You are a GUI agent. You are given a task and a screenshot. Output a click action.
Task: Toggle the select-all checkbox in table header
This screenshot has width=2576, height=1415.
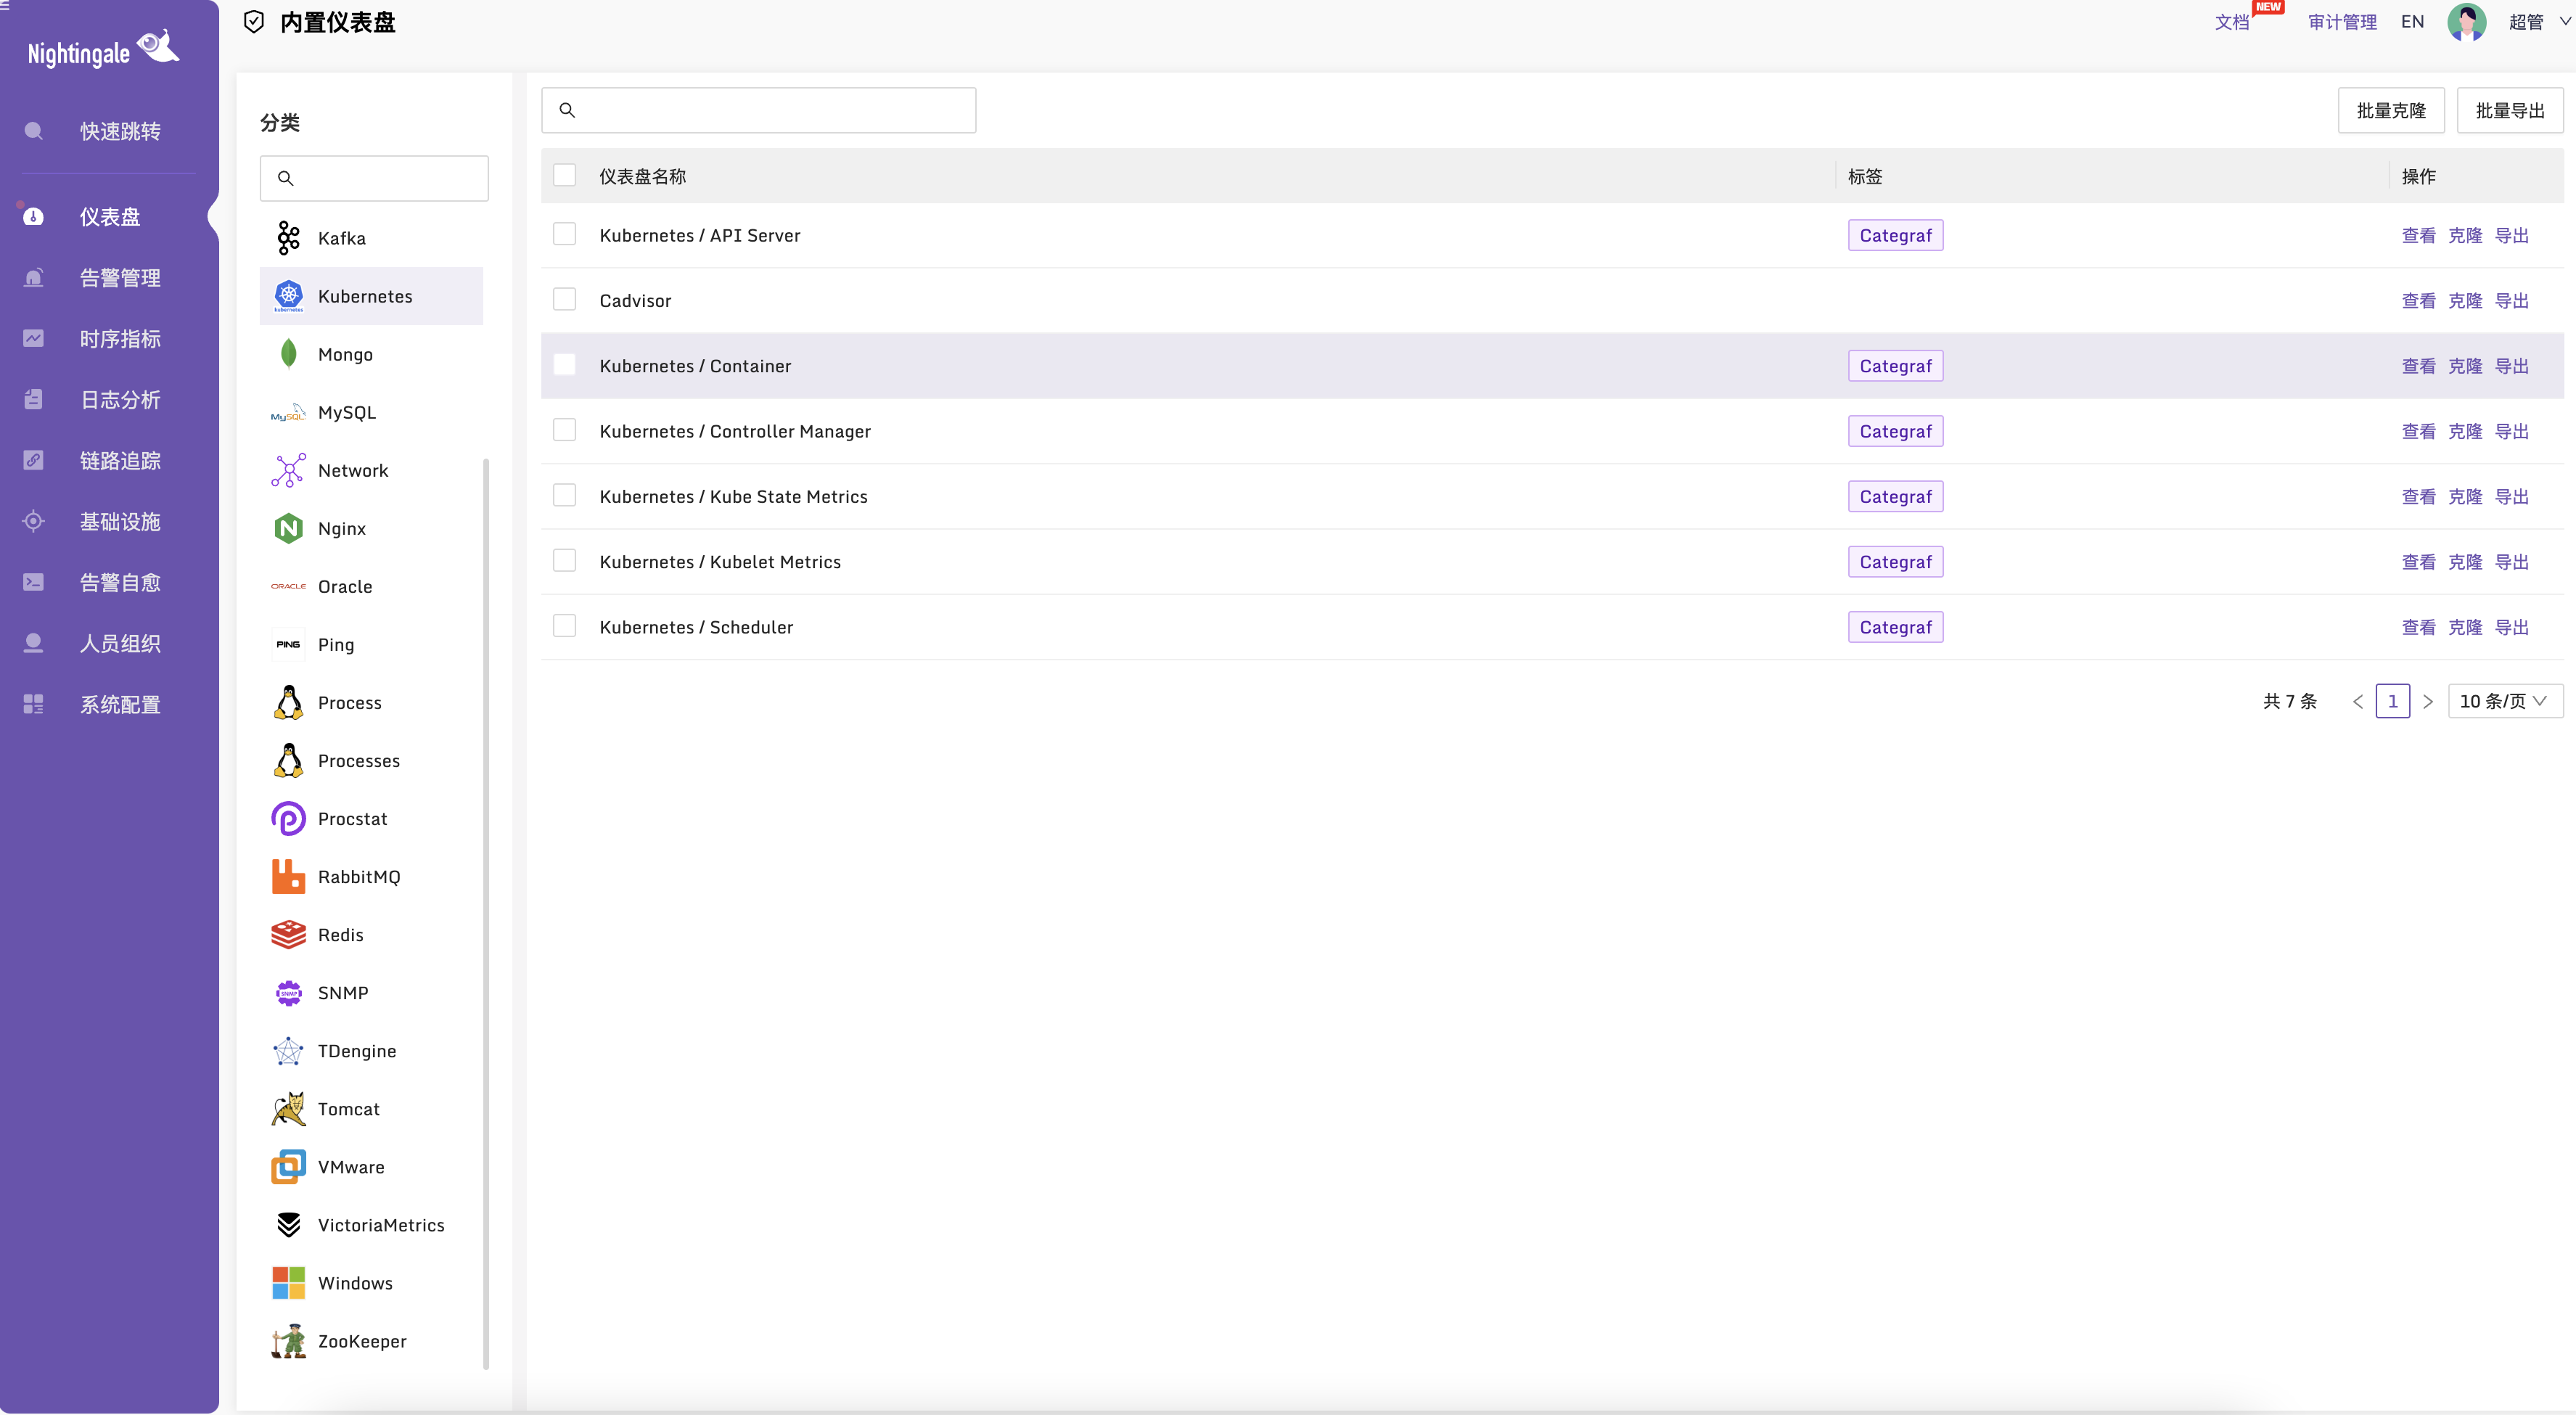pos(564,175)
